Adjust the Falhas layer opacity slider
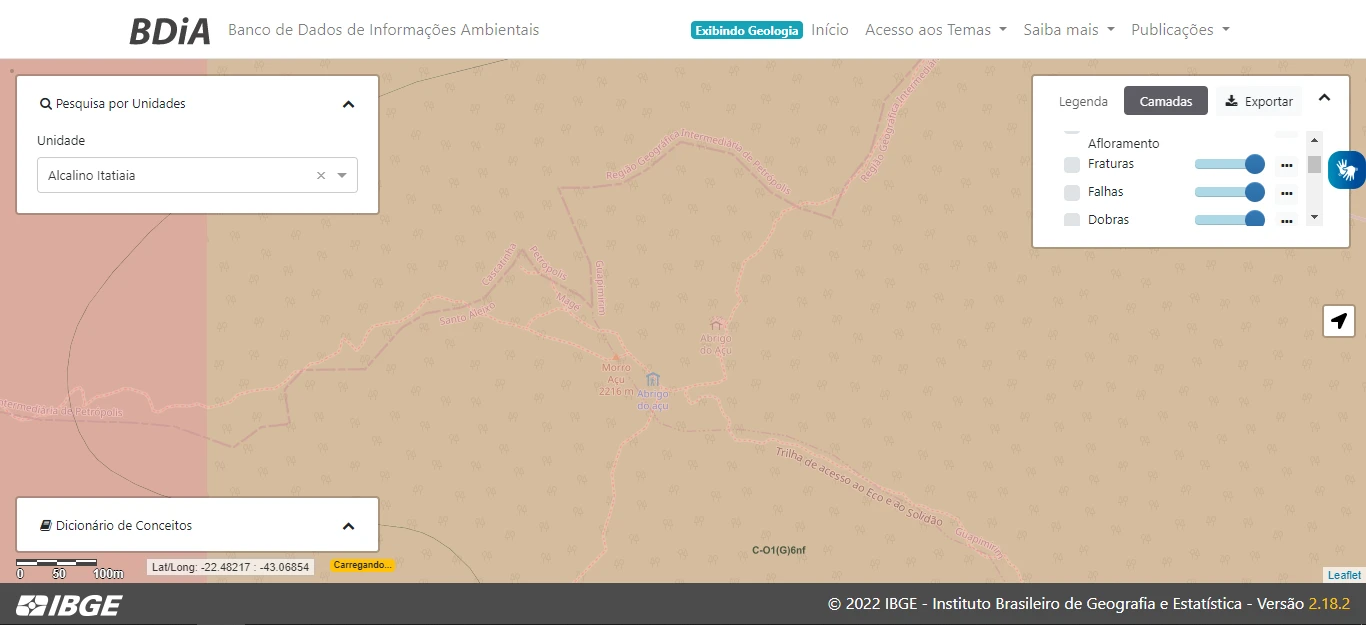The width and height of the screenshot is (1366, 625). [x=1229, y=192]
